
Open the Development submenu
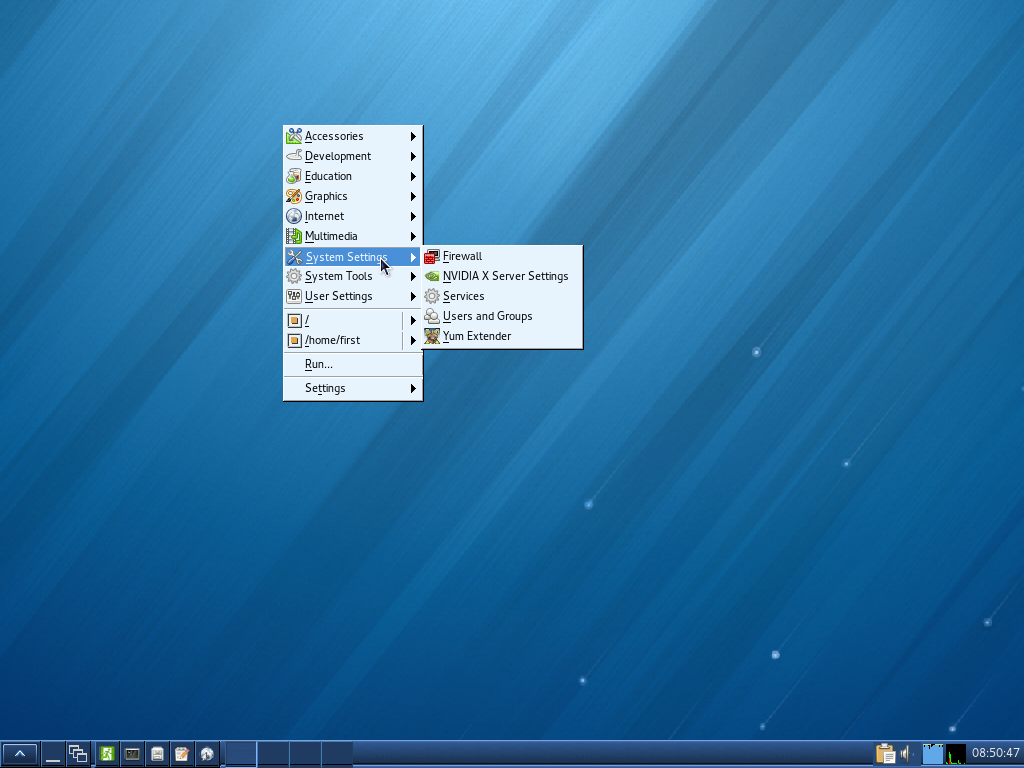353,156
